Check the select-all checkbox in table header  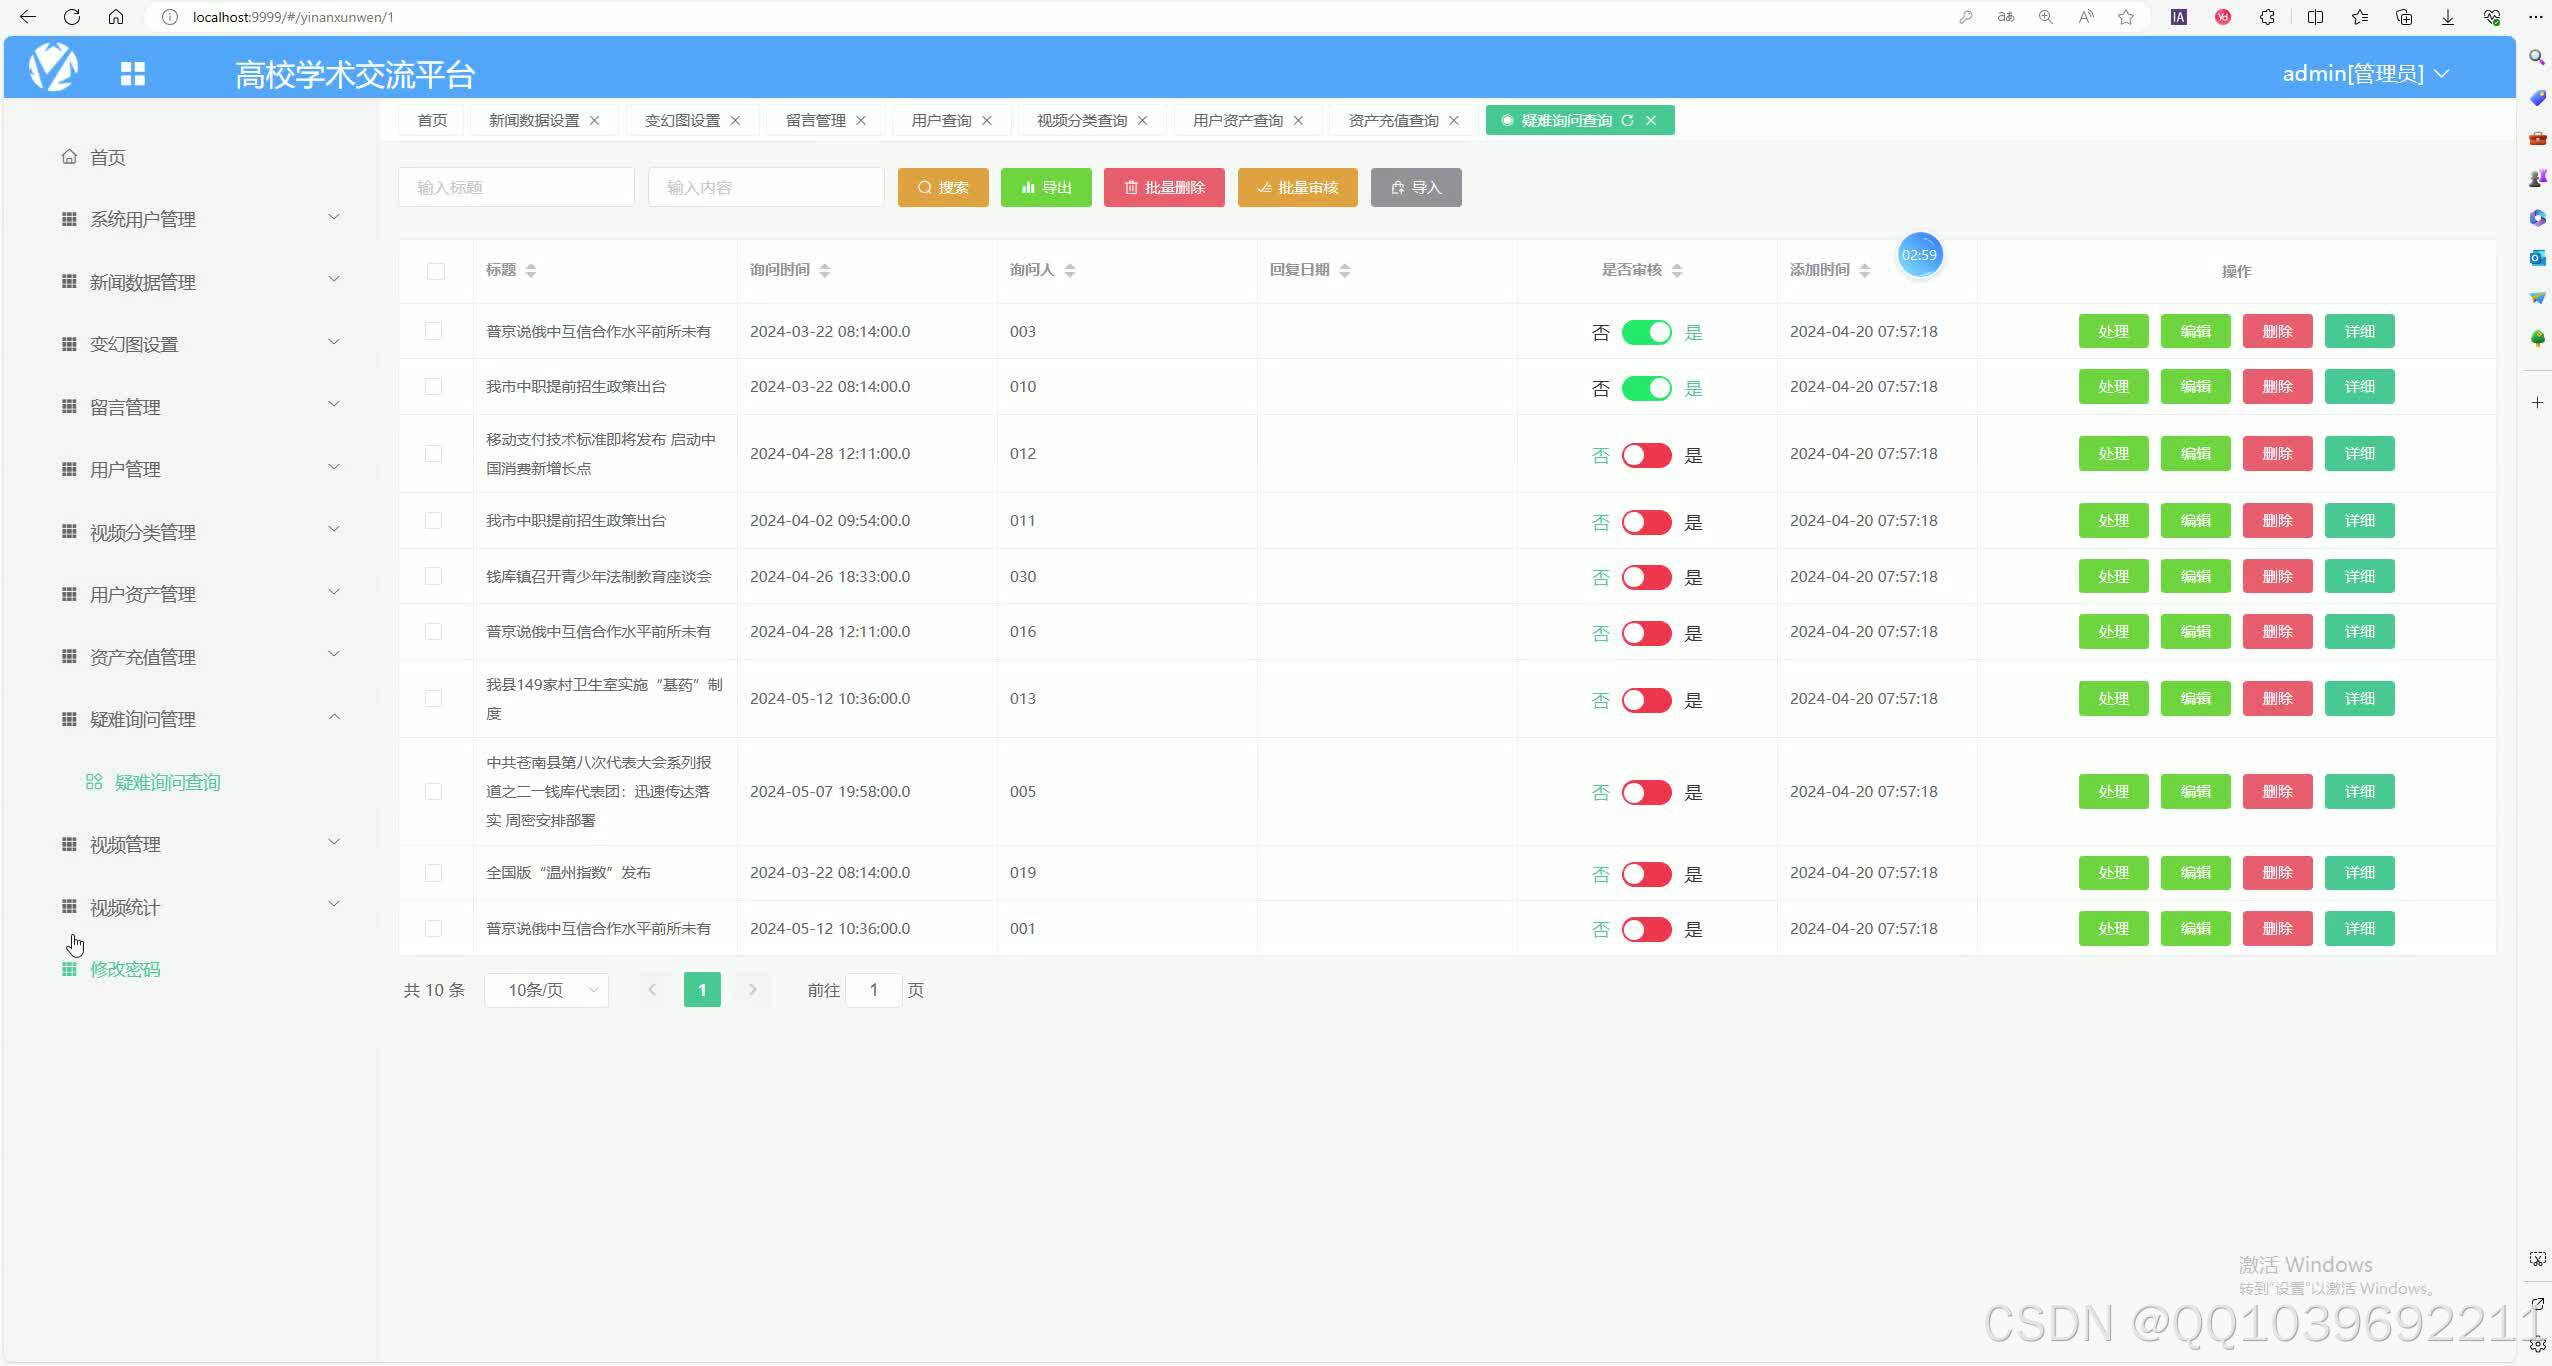436,271
